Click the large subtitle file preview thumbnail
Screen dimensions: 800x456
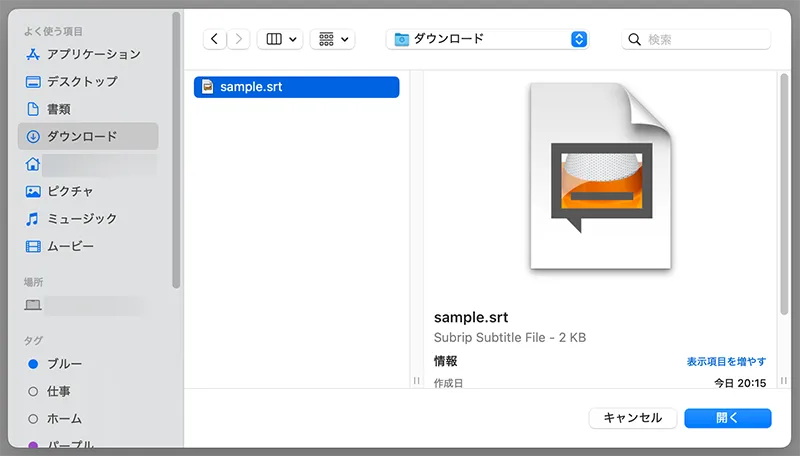601,176
